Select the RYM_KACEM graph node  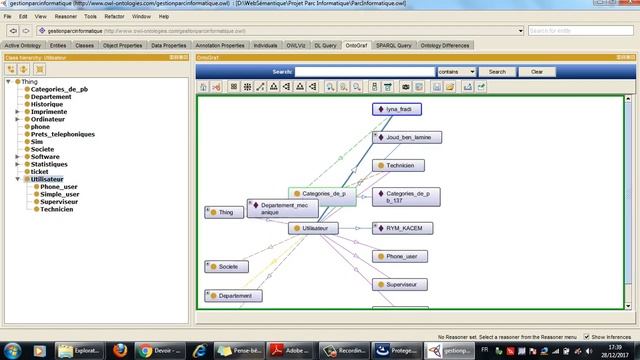coord(402,228)
